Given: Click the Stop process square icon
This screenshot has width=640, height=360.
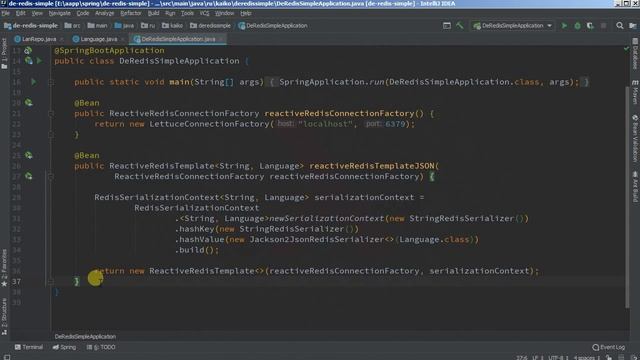Looking at the screenshot, I should click(x=603, y=26).
